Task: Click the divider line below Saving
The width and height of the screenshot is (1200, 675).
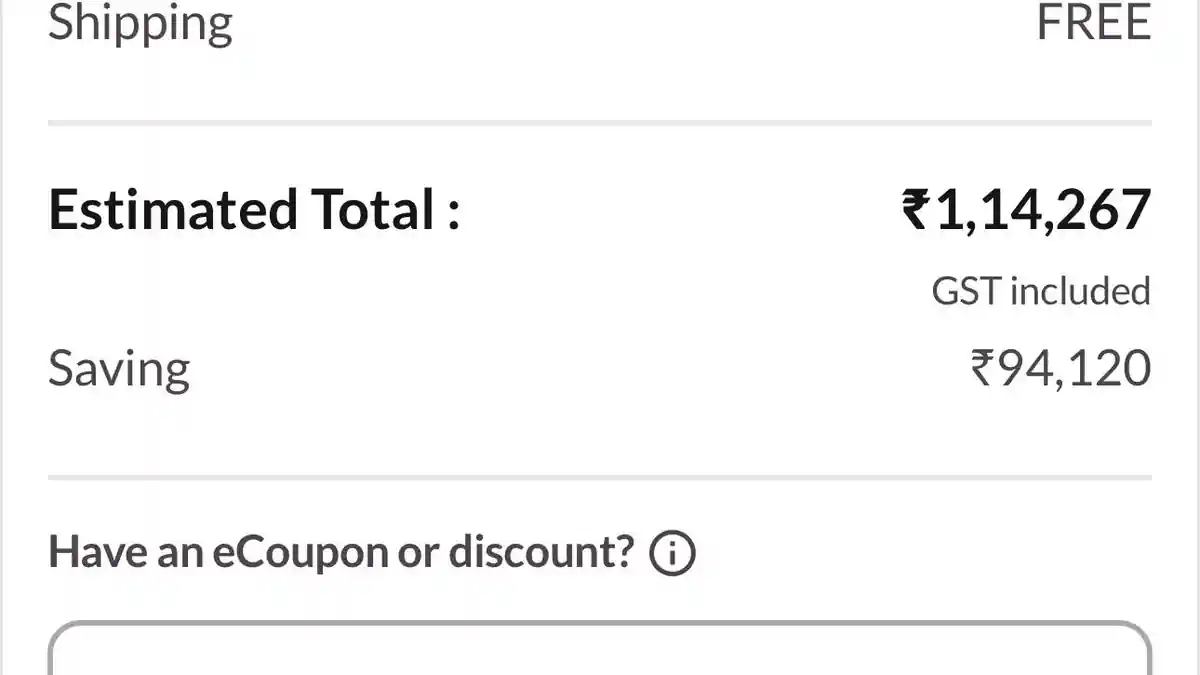Action: [600, 477]
